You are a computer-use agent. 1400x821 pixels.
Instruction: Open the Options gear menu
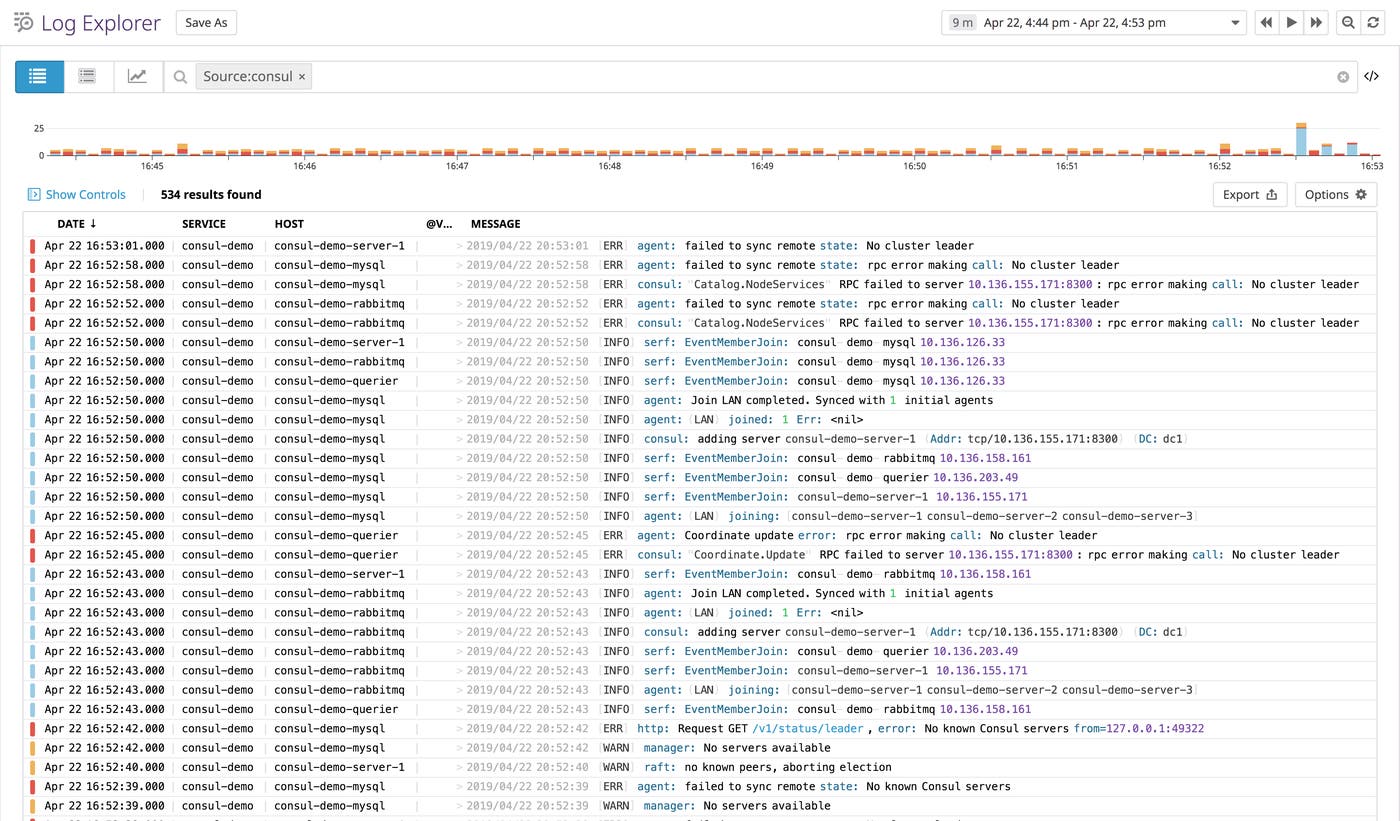pyautogui.click(x=1335, y=194)
